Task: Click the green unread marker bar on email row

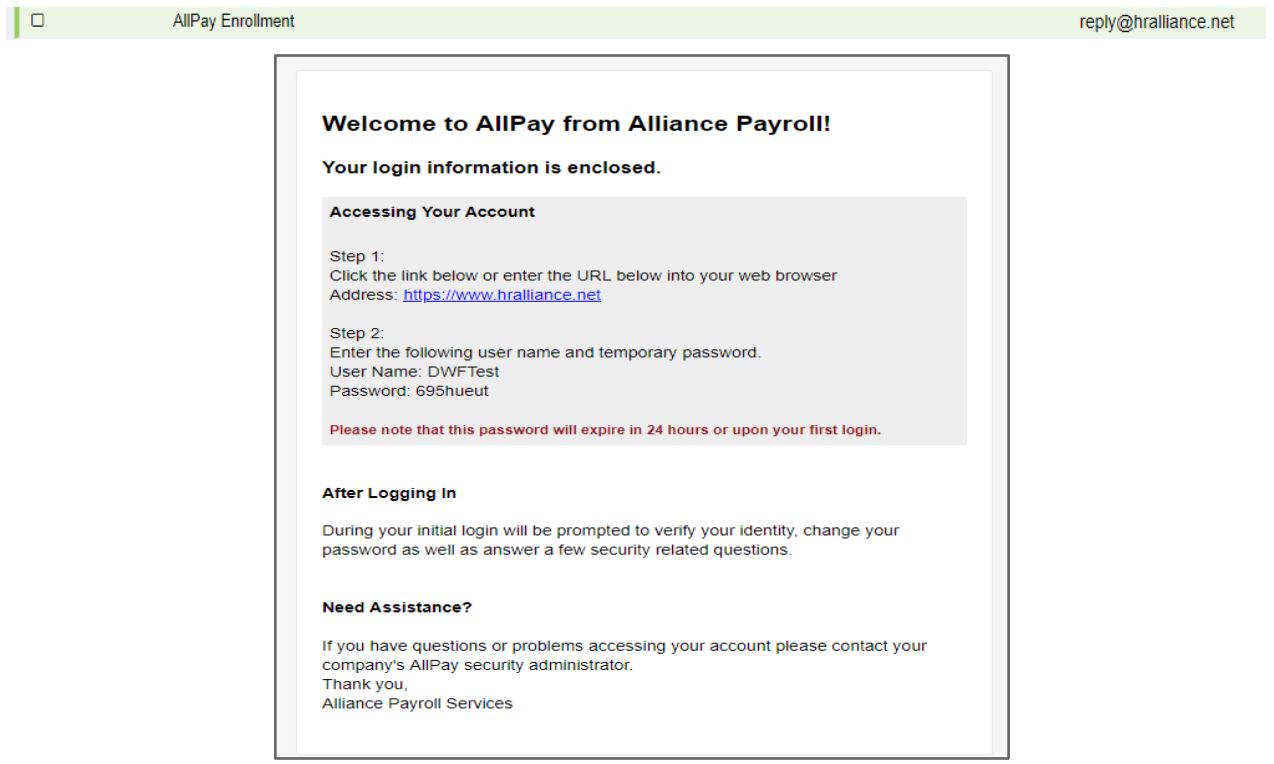Action: [x=16, y=22]
